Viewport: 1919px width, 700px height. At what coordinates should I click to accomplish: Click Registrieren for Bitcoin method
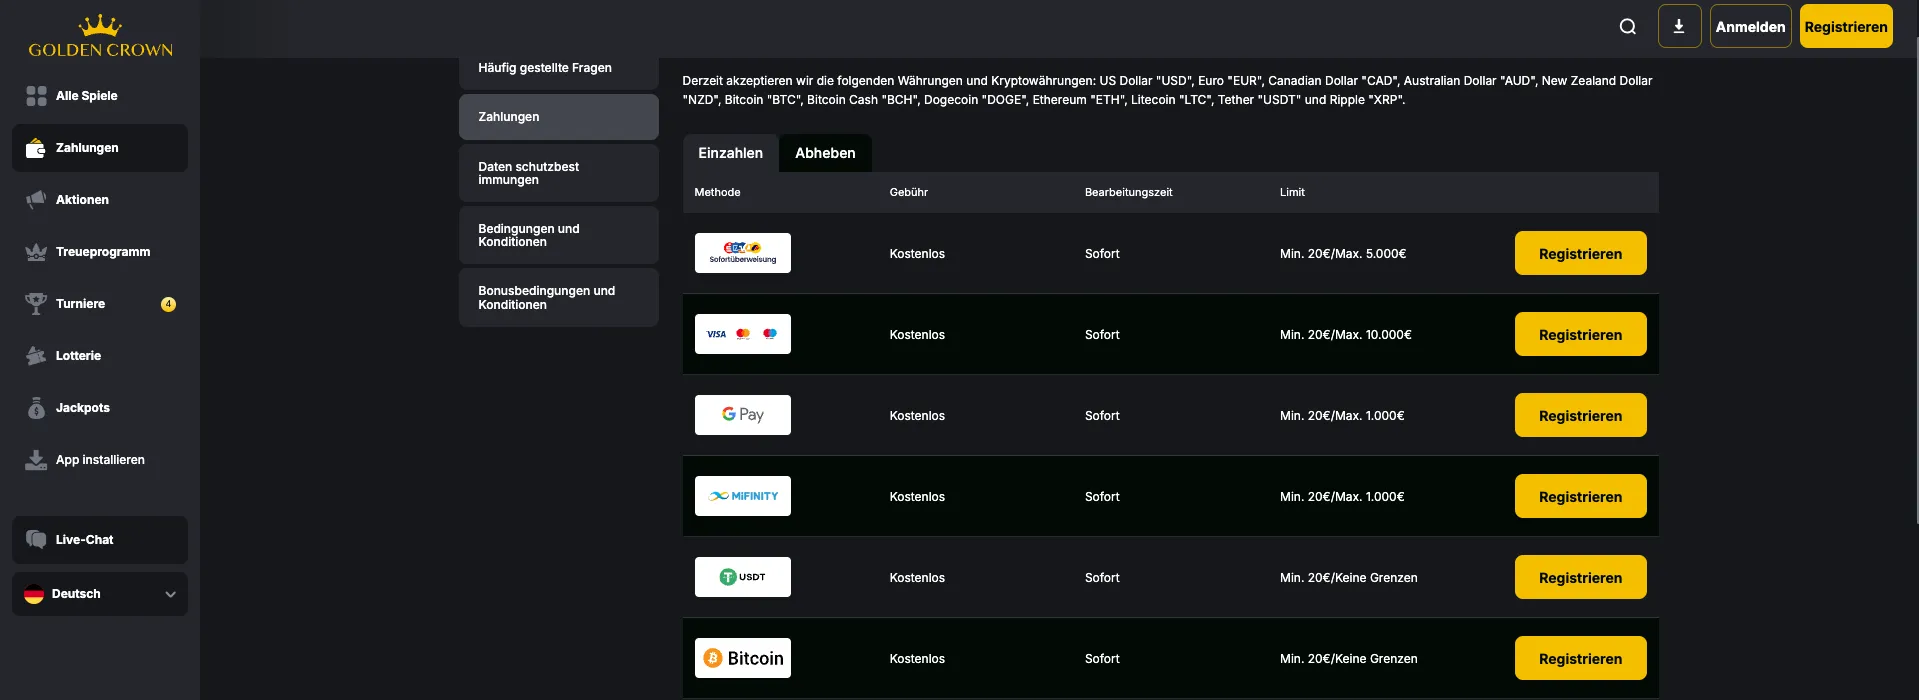1580,659
